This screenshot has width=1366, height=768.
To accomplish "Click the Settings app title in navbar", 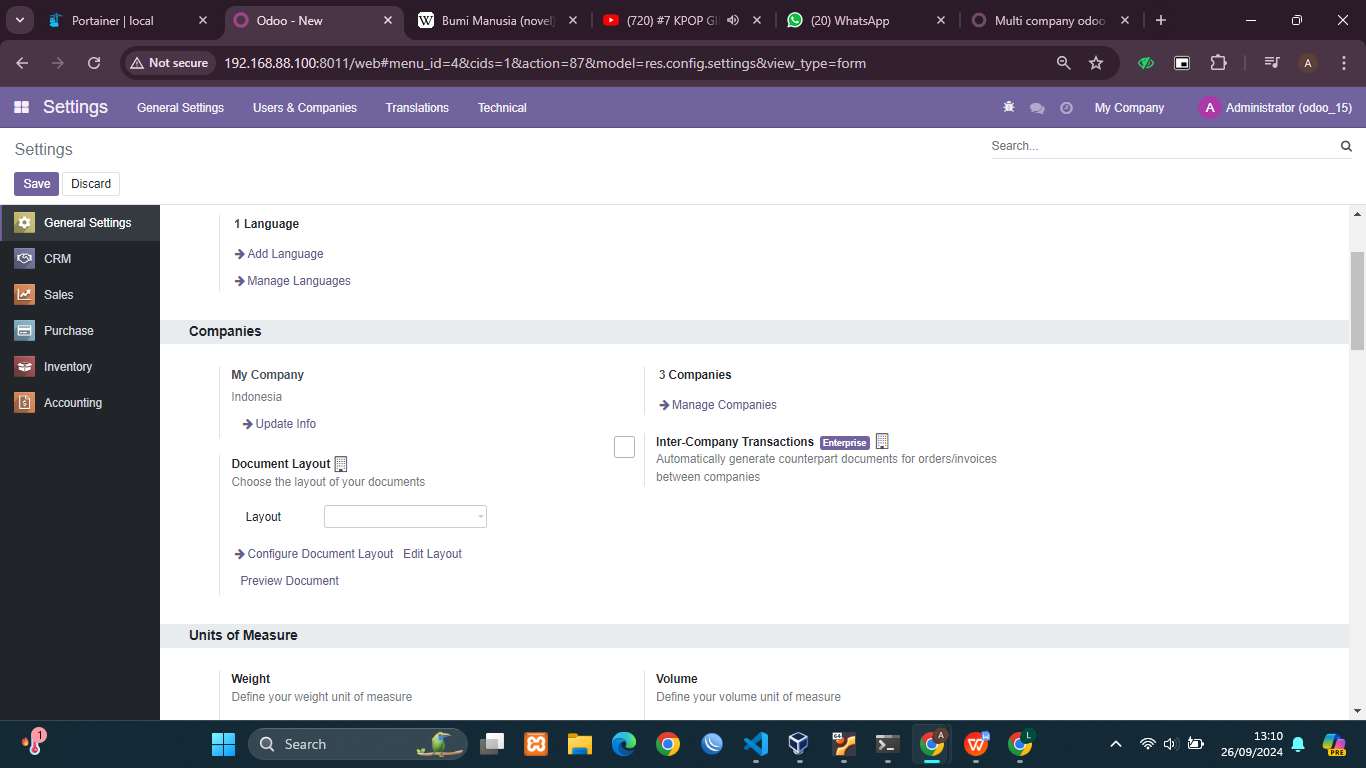I will (75, 107).
